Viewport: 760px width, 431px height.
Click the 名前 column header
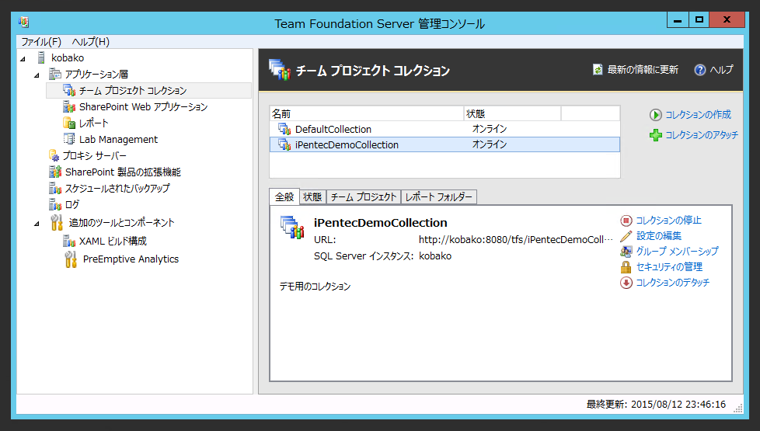click(367, 114)
